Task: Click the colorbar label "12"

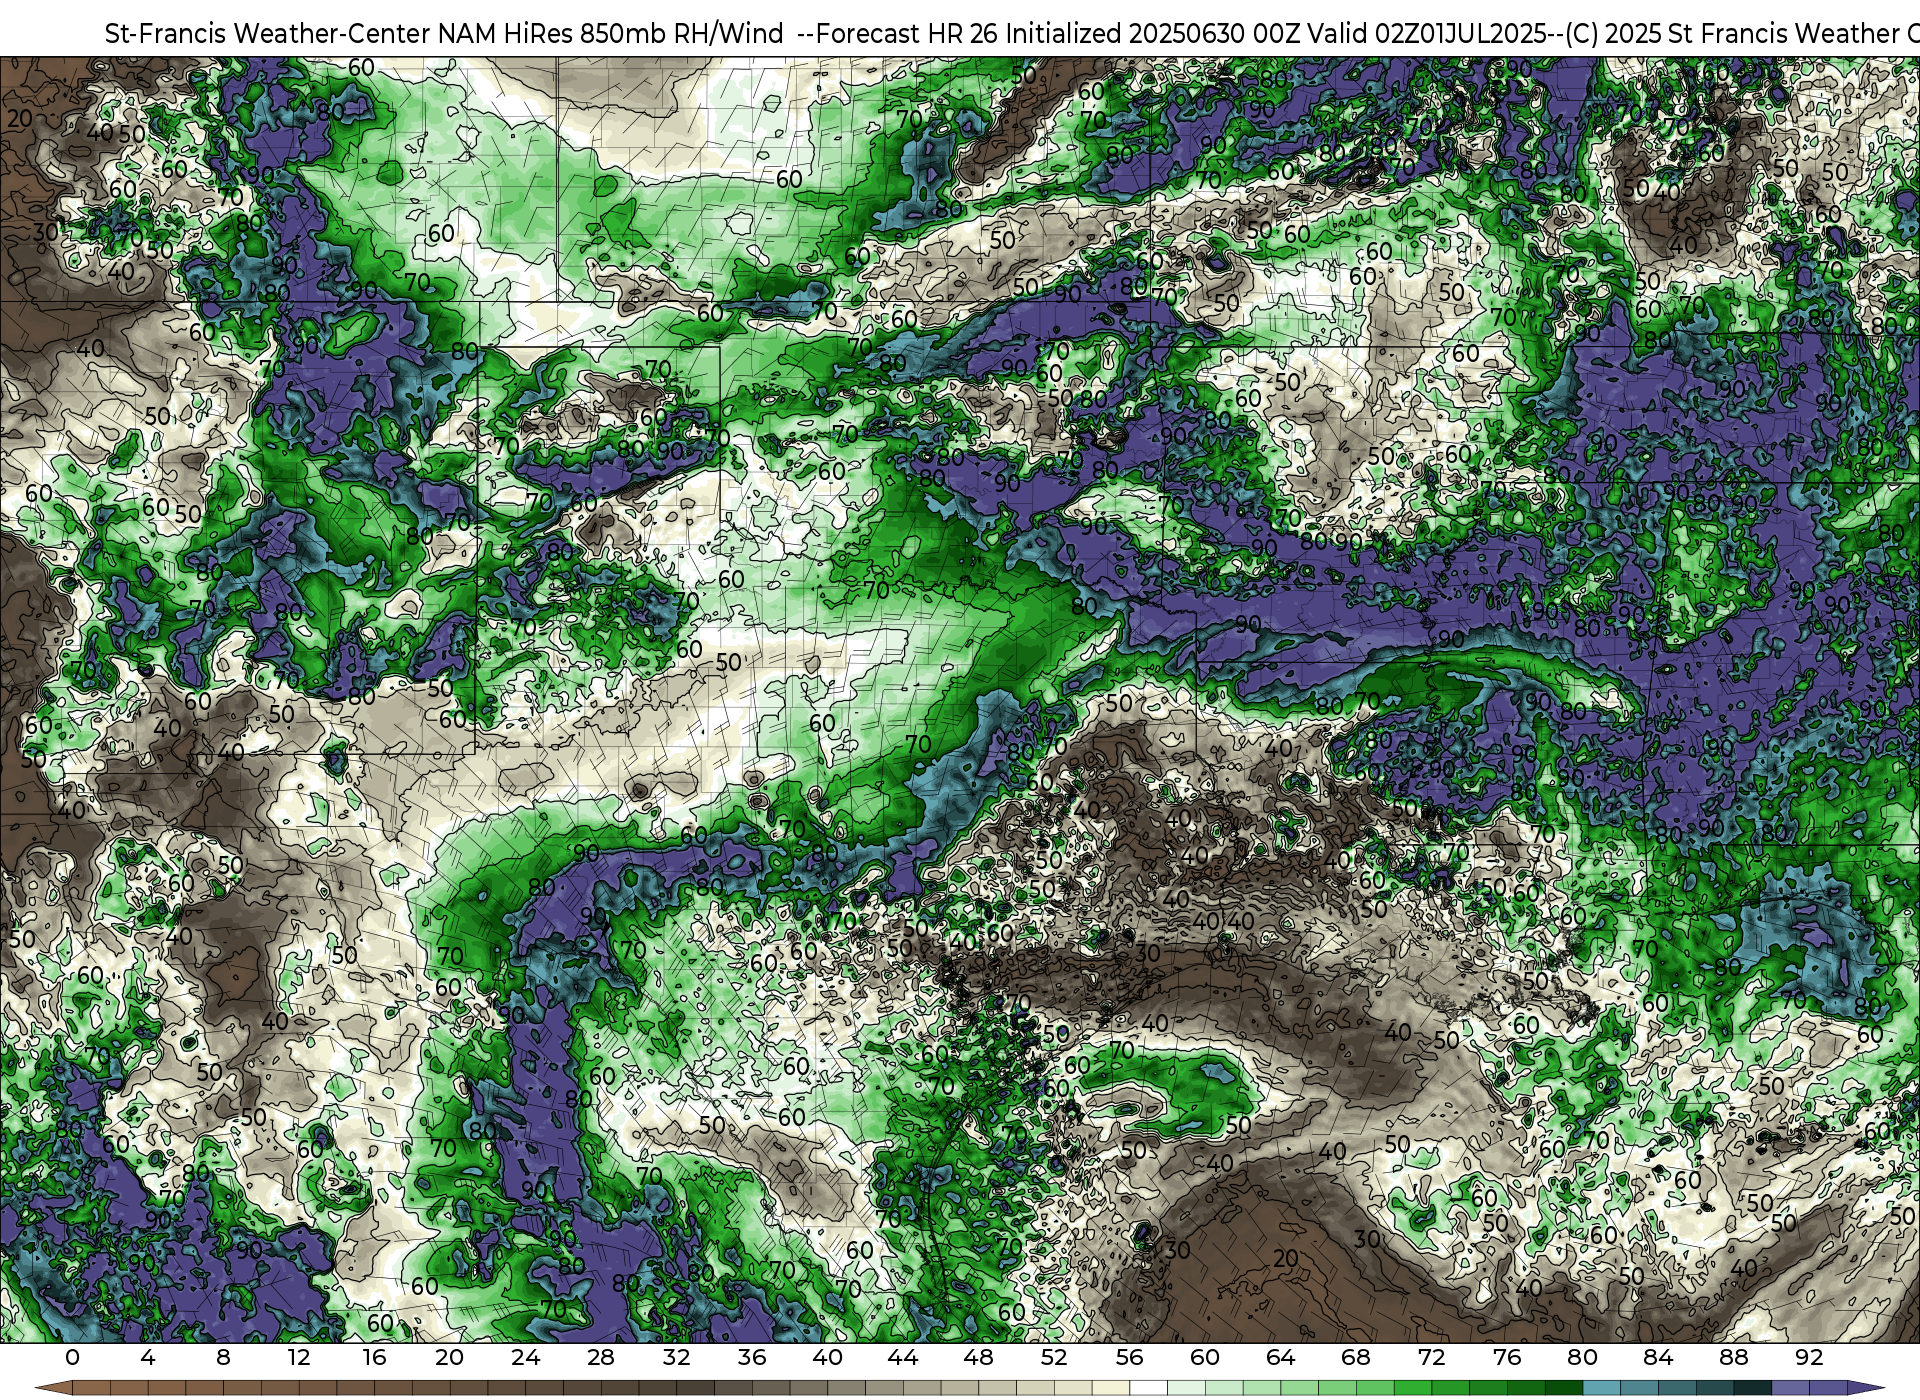Action: (x=298, y=1358)
